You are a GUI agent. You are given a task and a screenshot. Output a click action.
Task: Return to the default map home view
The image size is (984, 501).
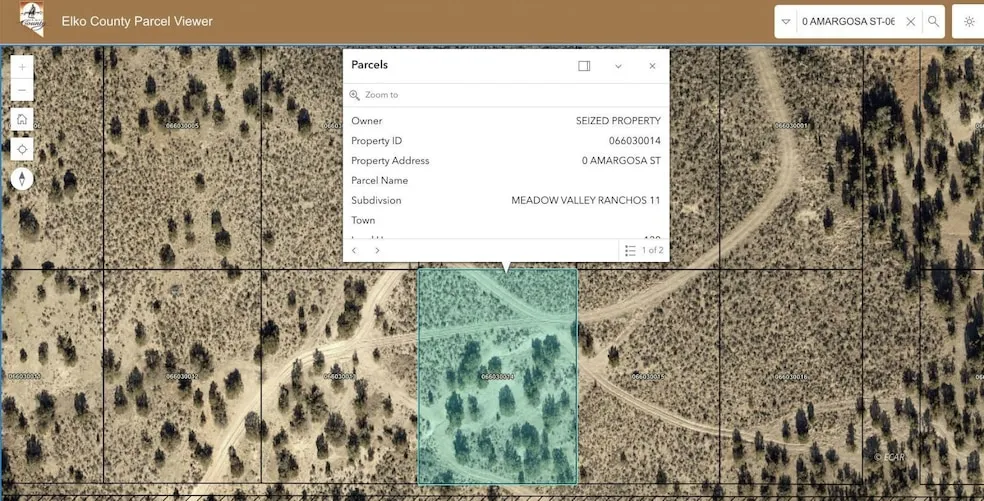22,120
